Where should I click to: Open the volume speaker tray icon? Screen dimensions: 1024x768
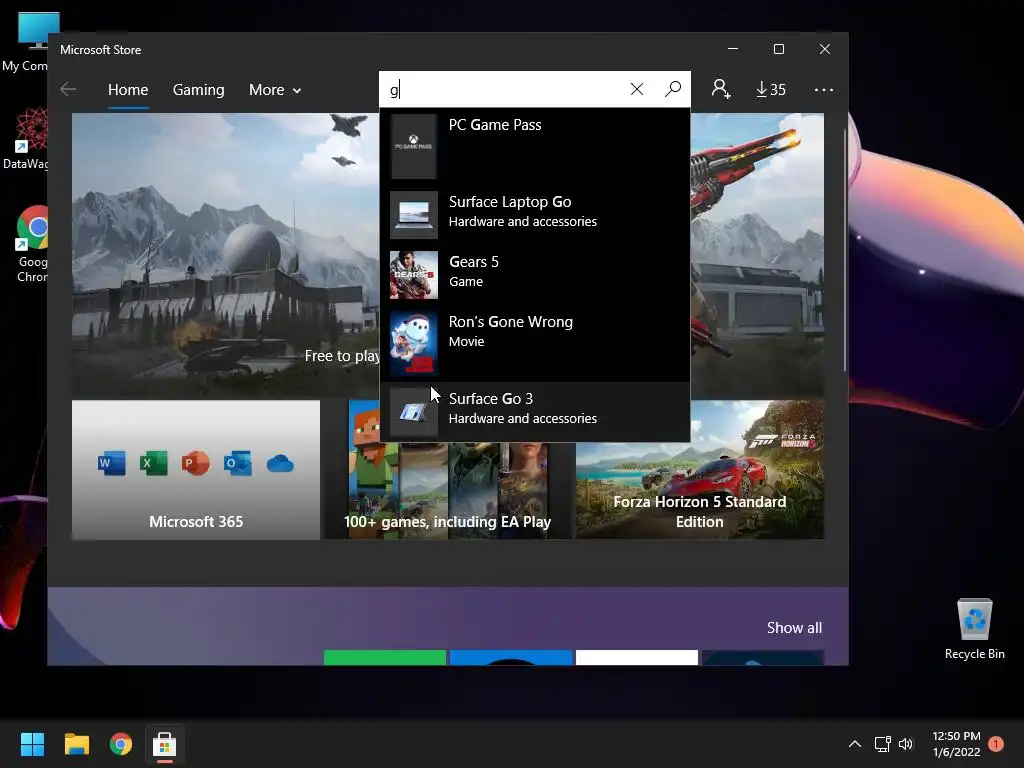pyautogui.click(x=906, y=744)
